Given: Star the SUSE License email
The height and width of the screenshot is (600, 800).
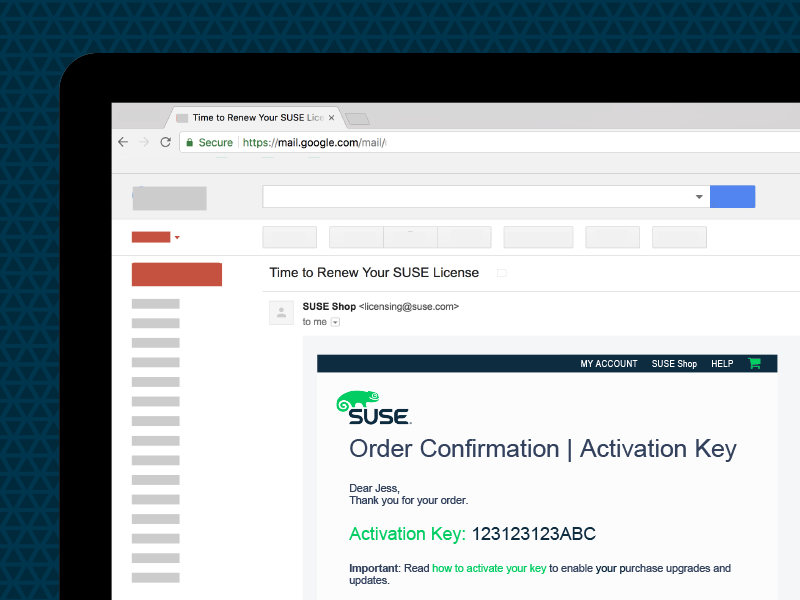Looking at the screenshot, I should click(x=501, y=272).
